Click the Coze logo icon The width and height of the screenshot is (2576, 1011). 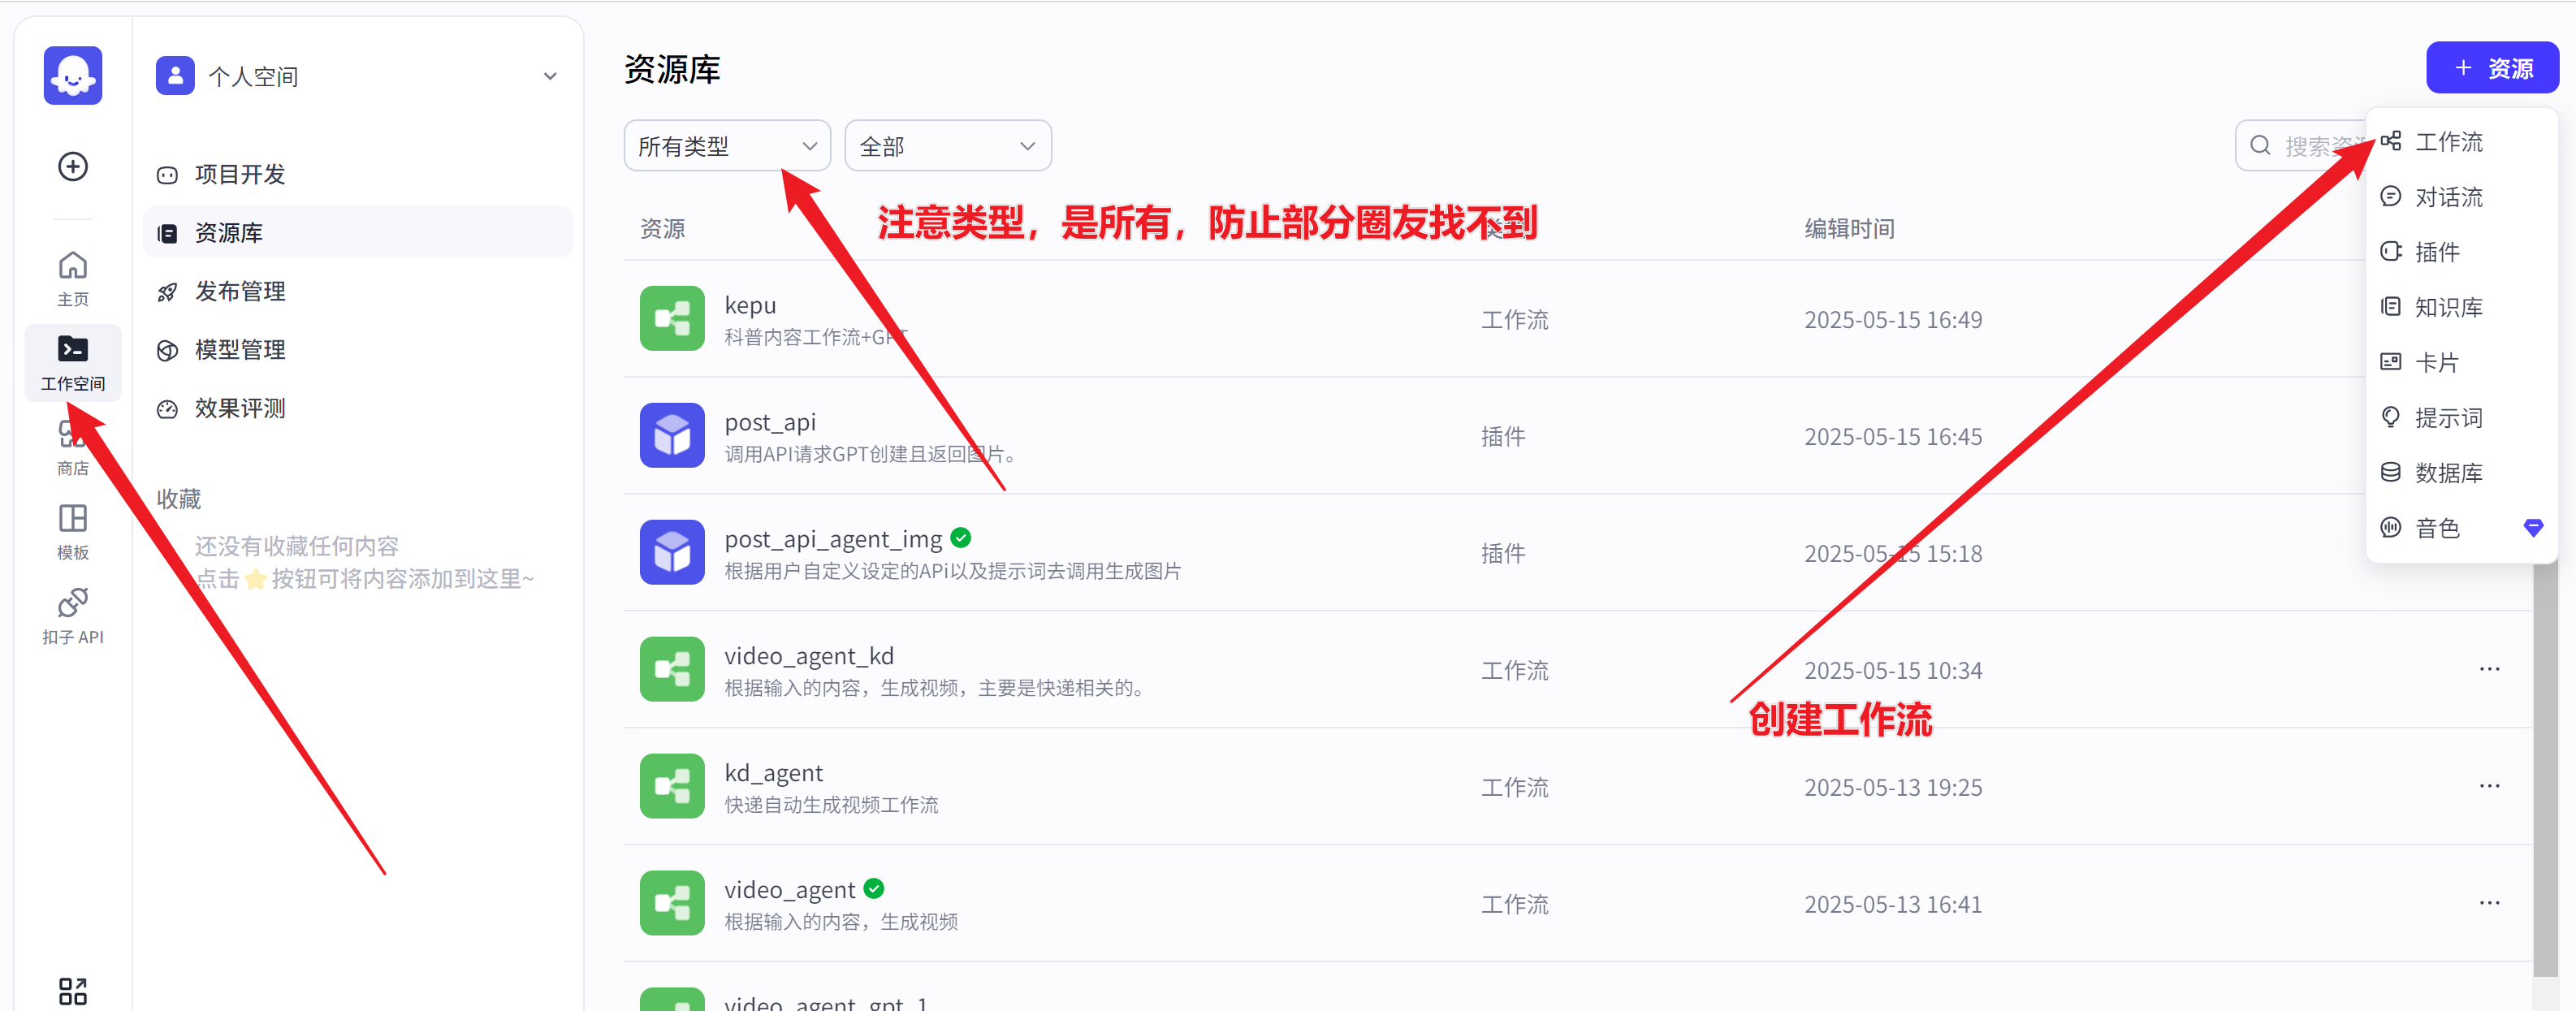pyautogui.click(x=73, y=75)
